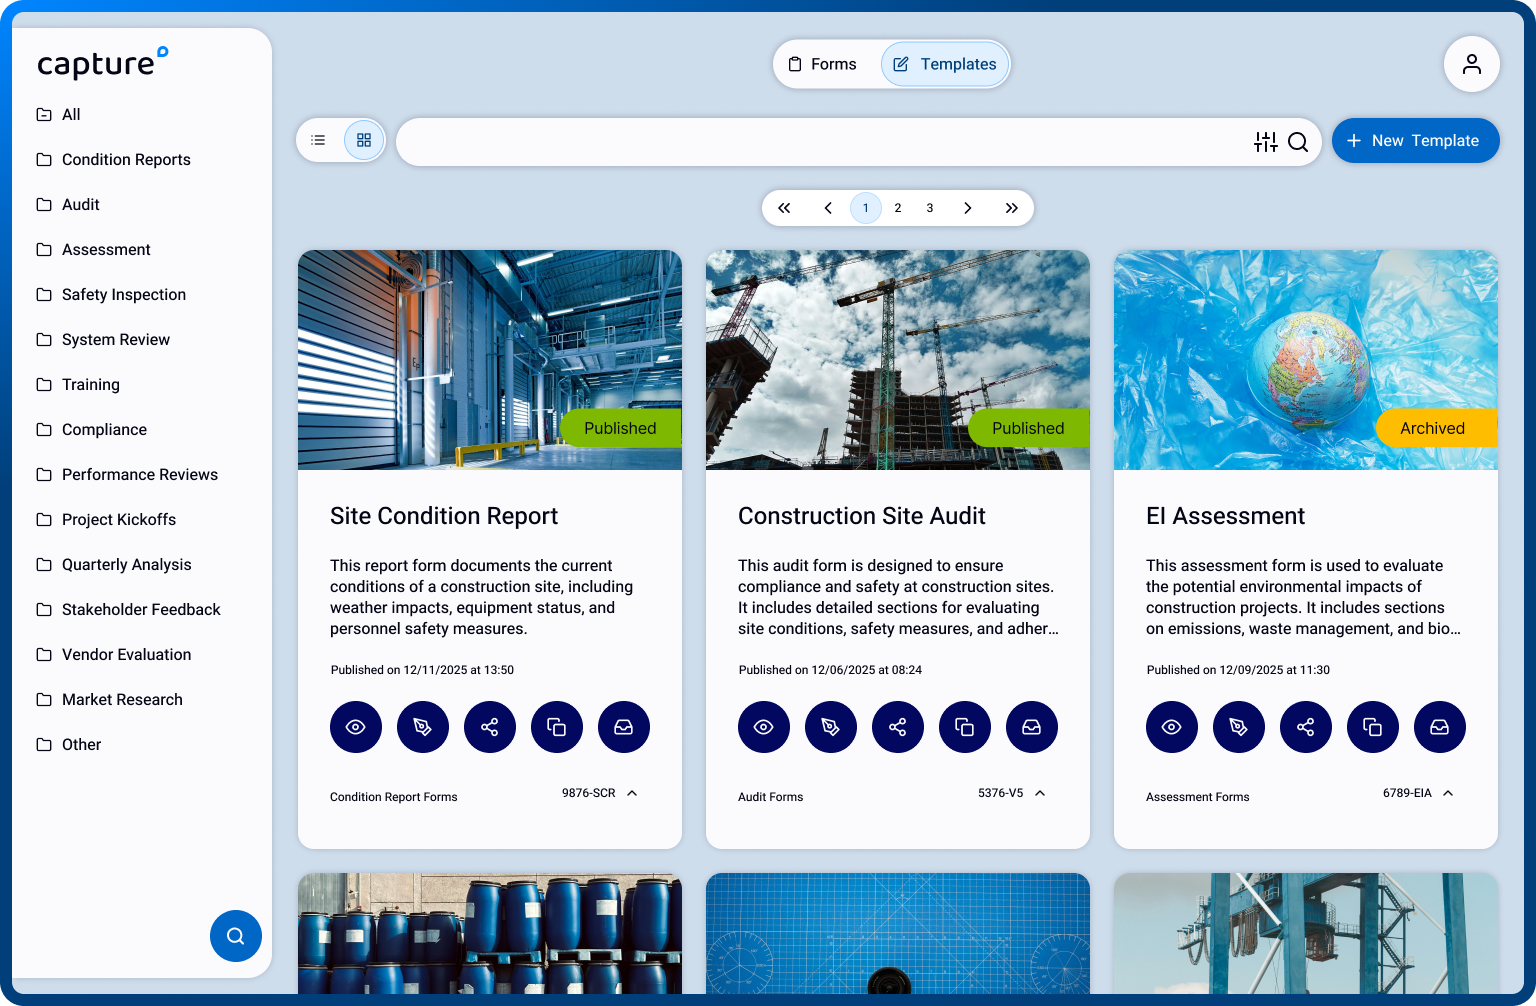Edit the Construction Site Audit template
This screenshot has height=1006, width=1536.
click(831, 727)
